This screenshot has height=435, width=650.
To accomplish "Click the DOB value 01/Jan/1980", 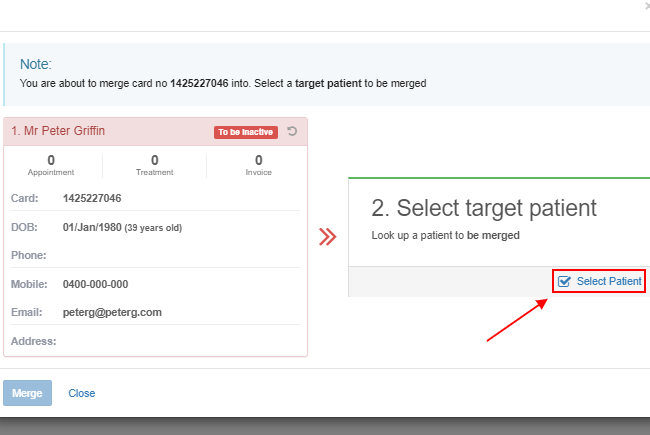I will (92, 227).
